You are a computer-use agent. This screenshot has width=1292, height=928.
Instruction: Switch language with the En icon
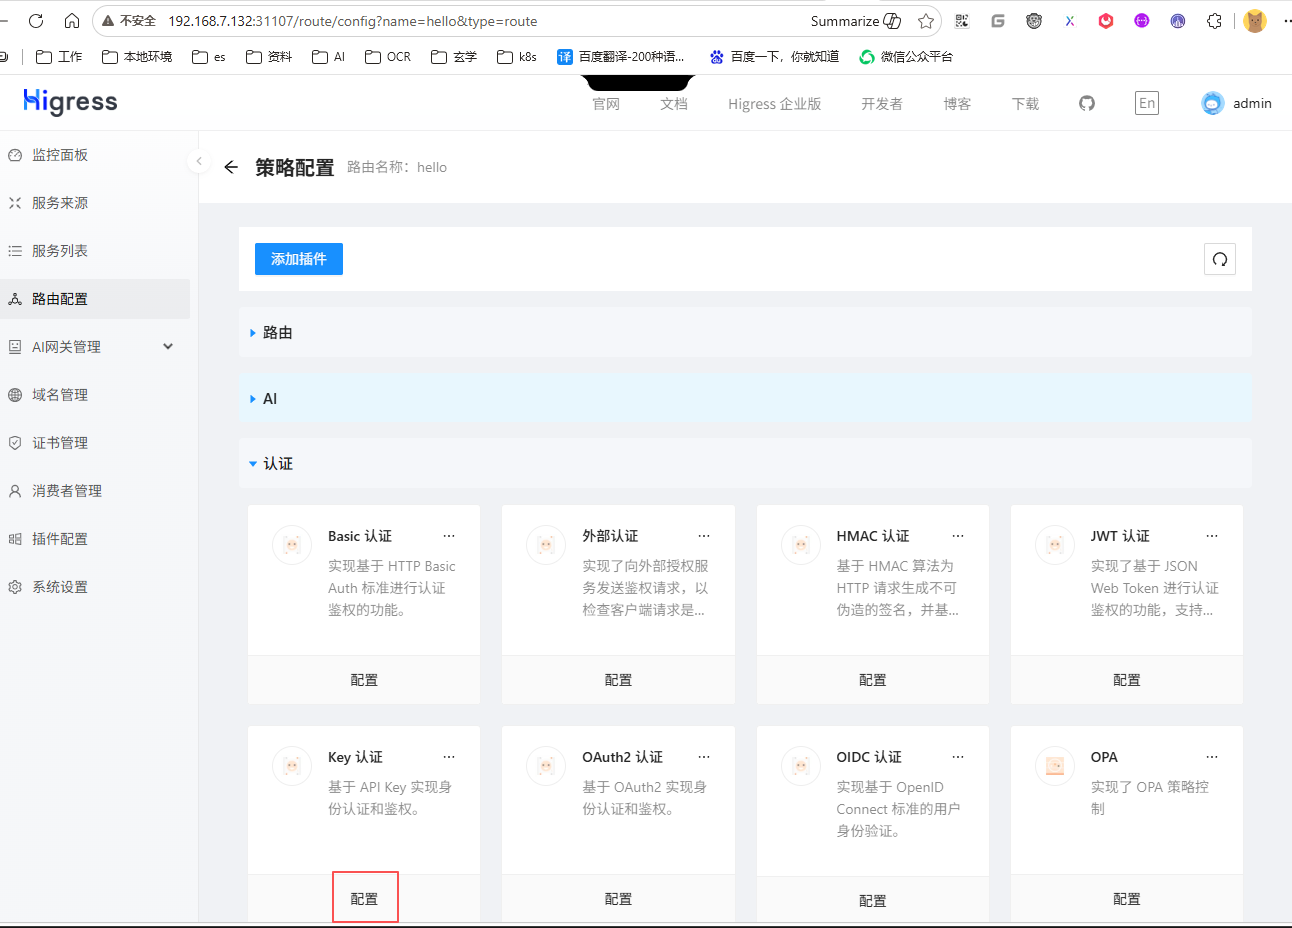(1147, 103)
